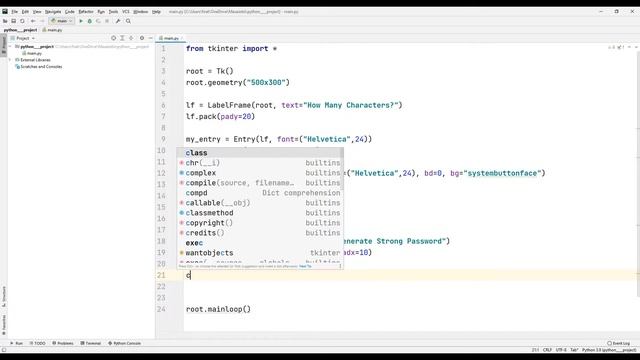Open the Refactor menu
Image resolution: width=640 pixels, height=360 pixels.
pyautogui.click(x=86, y=12)
